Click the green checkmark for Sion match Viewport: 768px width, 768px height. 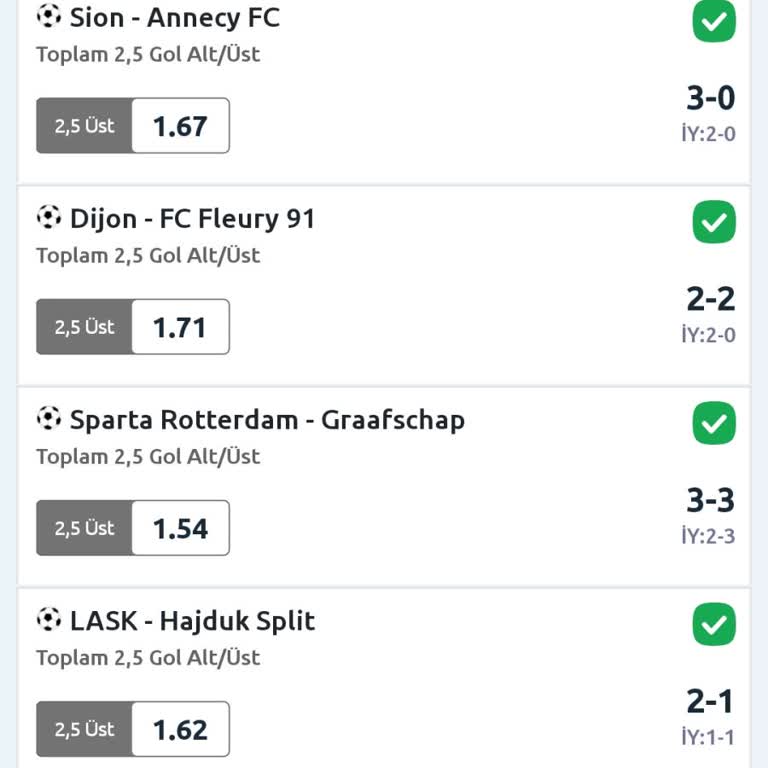[x=714, y=21]
